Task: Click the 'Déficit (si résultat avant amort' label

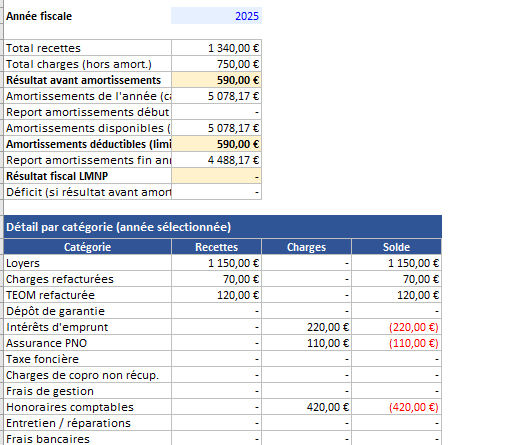Action: (88, 192)
